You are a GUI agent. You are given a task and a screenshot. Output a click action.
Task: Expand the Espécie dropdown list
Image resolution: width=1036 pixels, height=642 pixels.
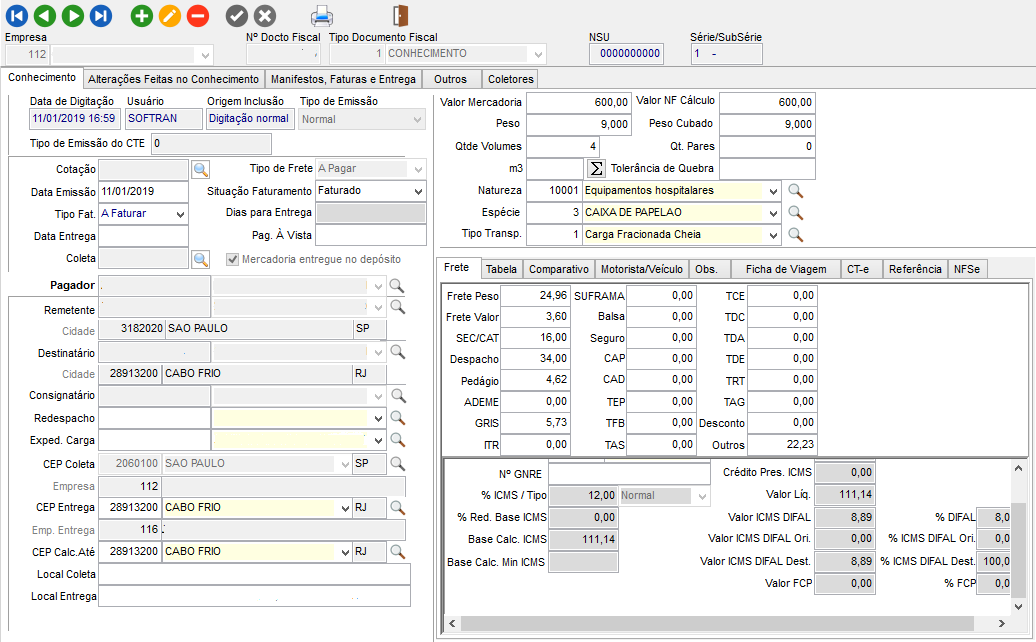click(x=772, y=212)
